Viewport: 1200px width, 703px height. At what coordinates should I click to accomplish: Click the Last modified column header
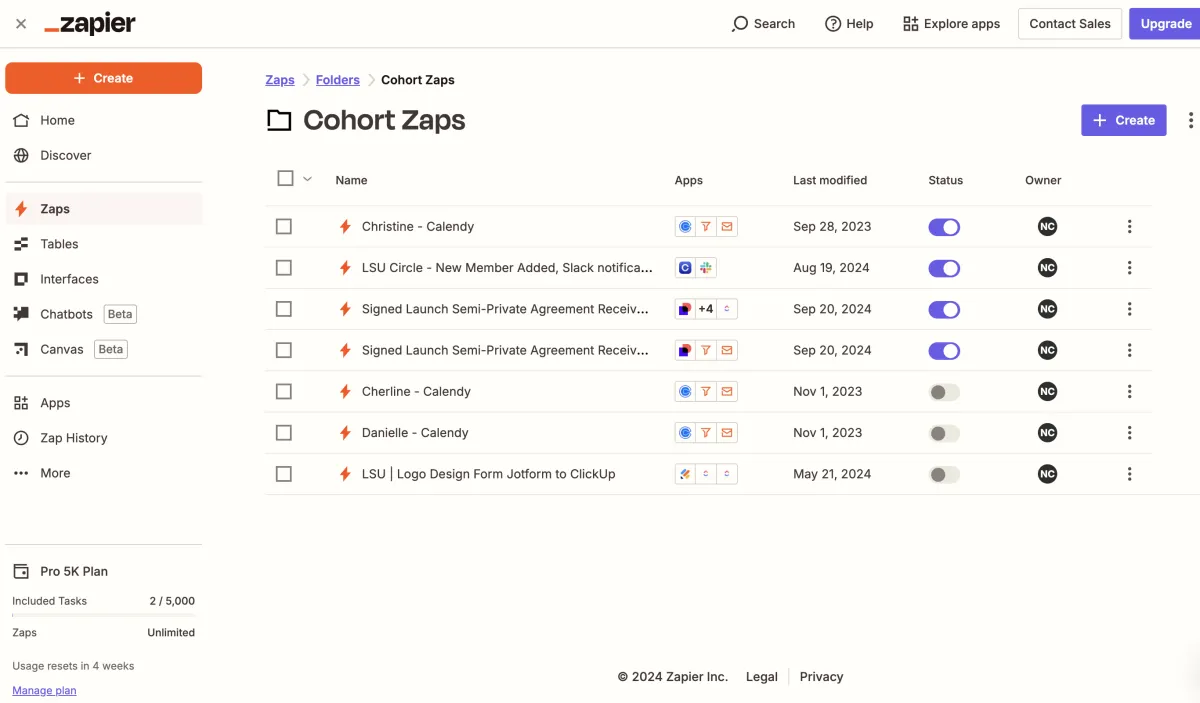coord(830,180)
